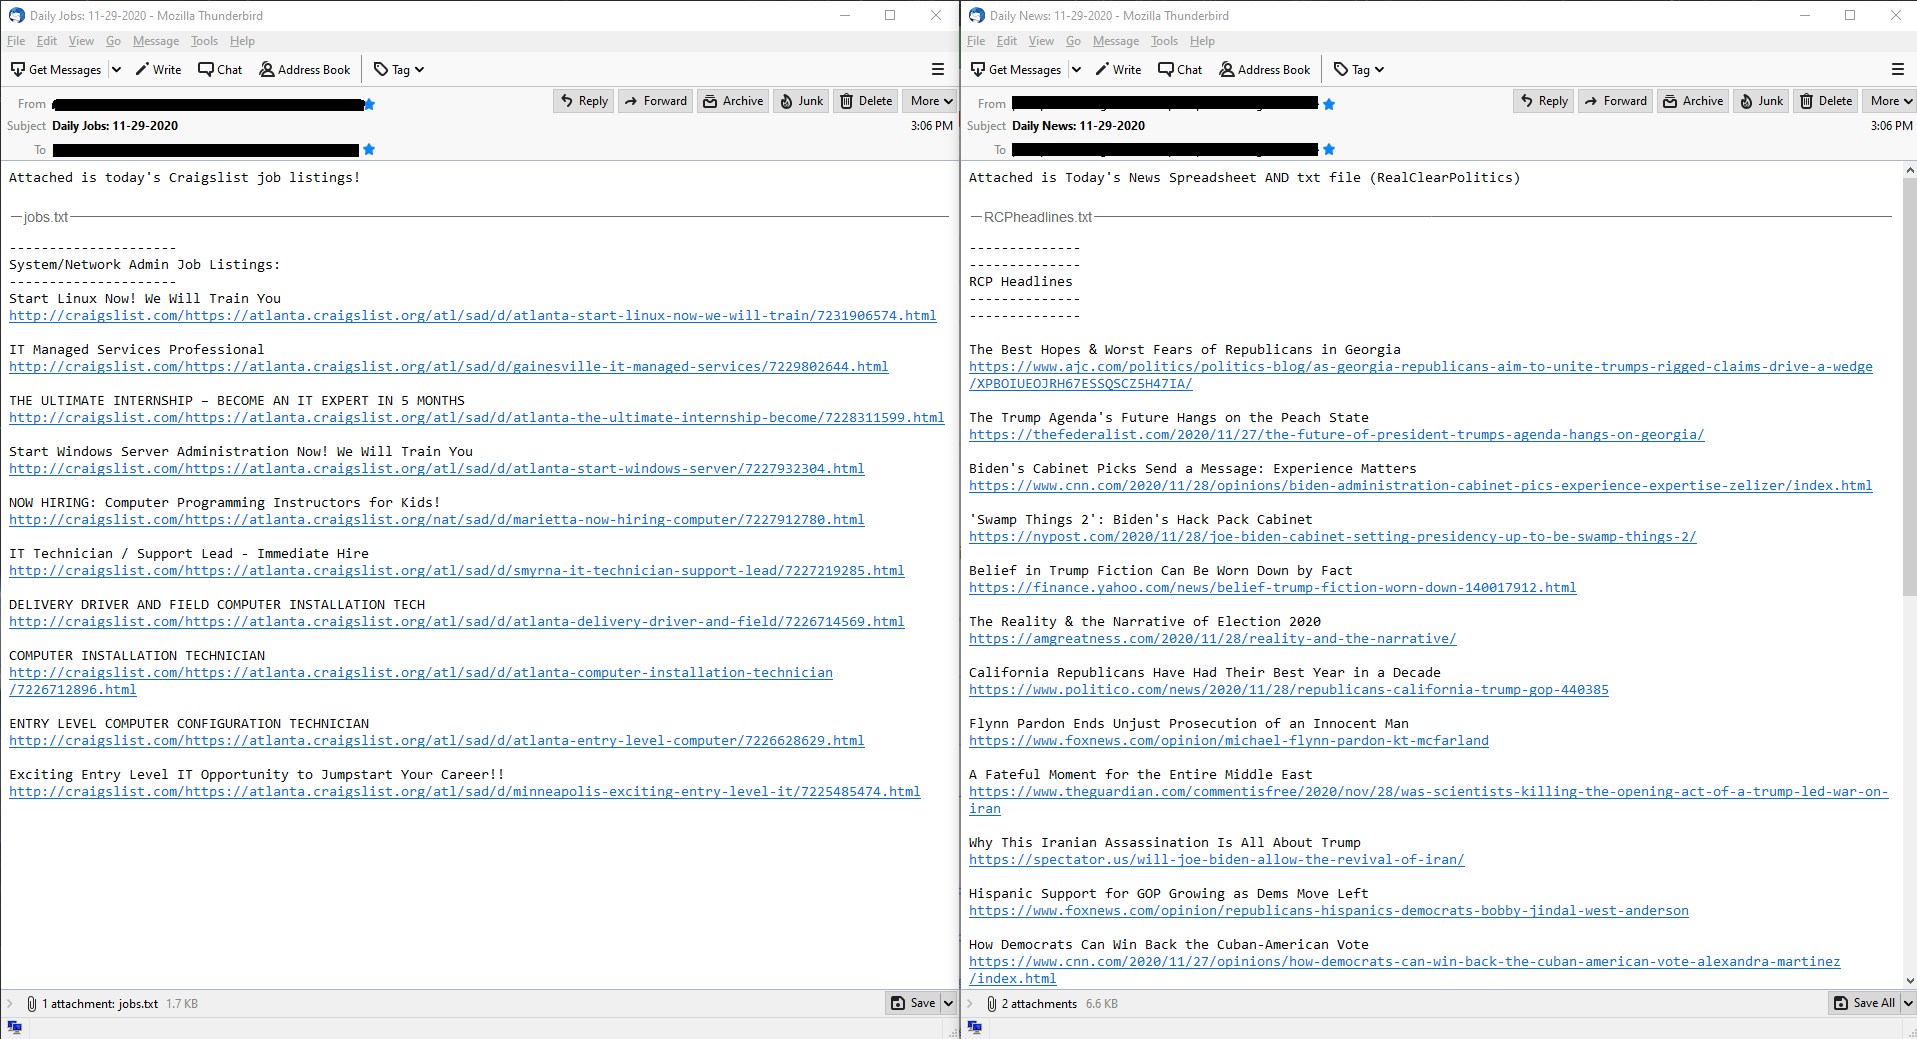Open the gainesville-it-managed-services craigslist link
The width and height of the screenshot is (1917, 1039).
pyautogui.click(x=449, y=367)
